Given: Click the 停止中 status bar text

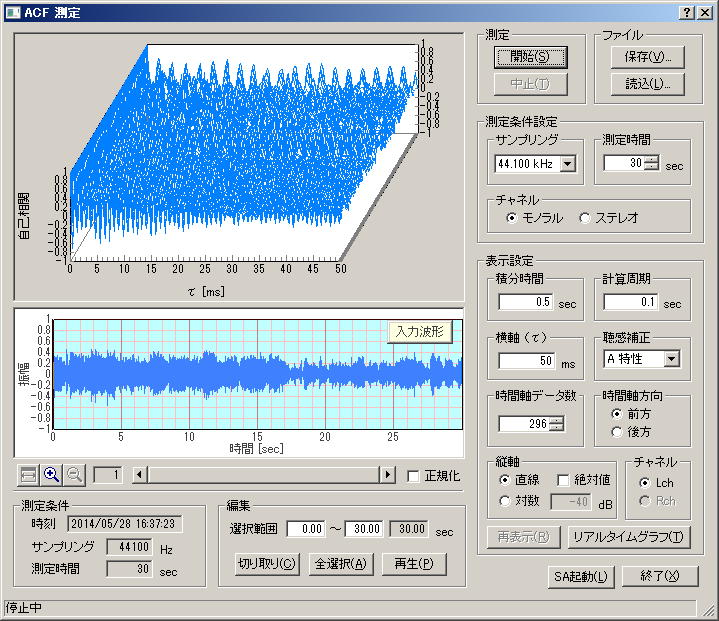Looking at the screenshot, I should tap(23, 608).
